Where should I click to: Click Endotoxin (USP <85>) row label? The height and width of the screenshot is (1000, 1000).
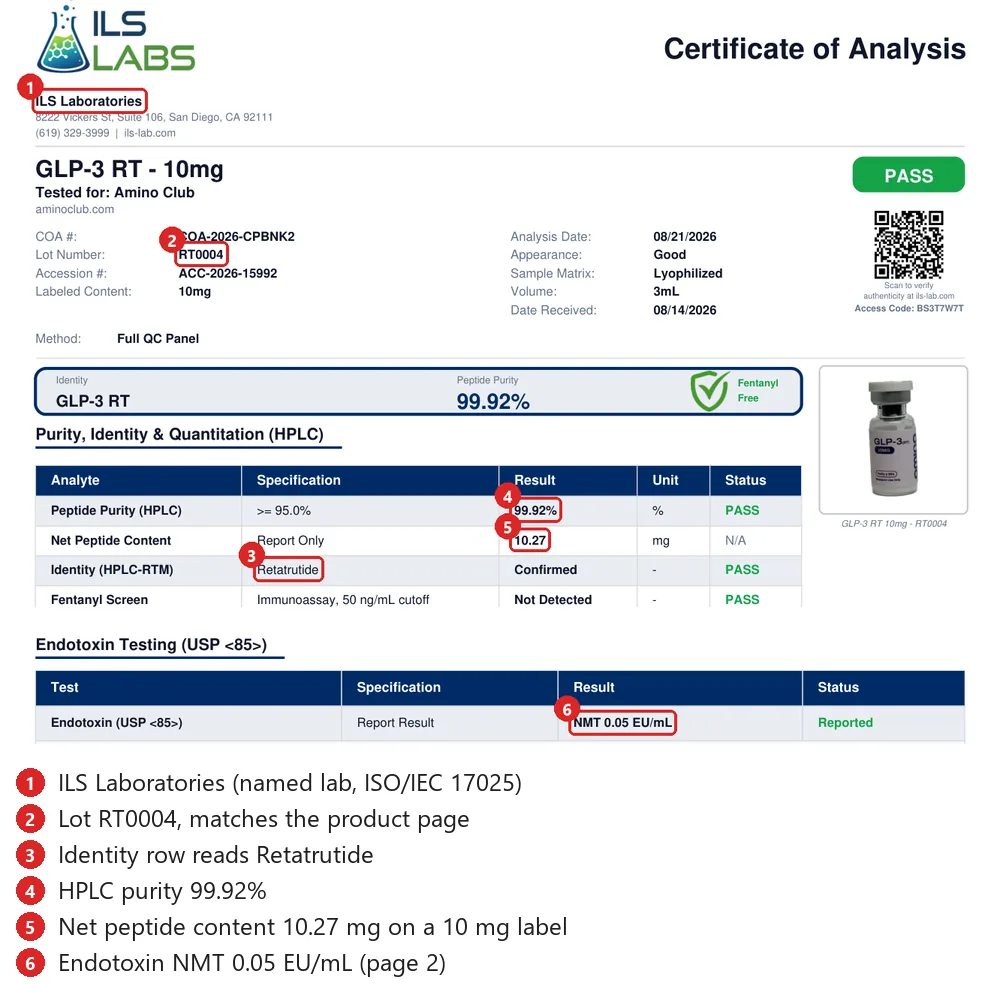117,723
